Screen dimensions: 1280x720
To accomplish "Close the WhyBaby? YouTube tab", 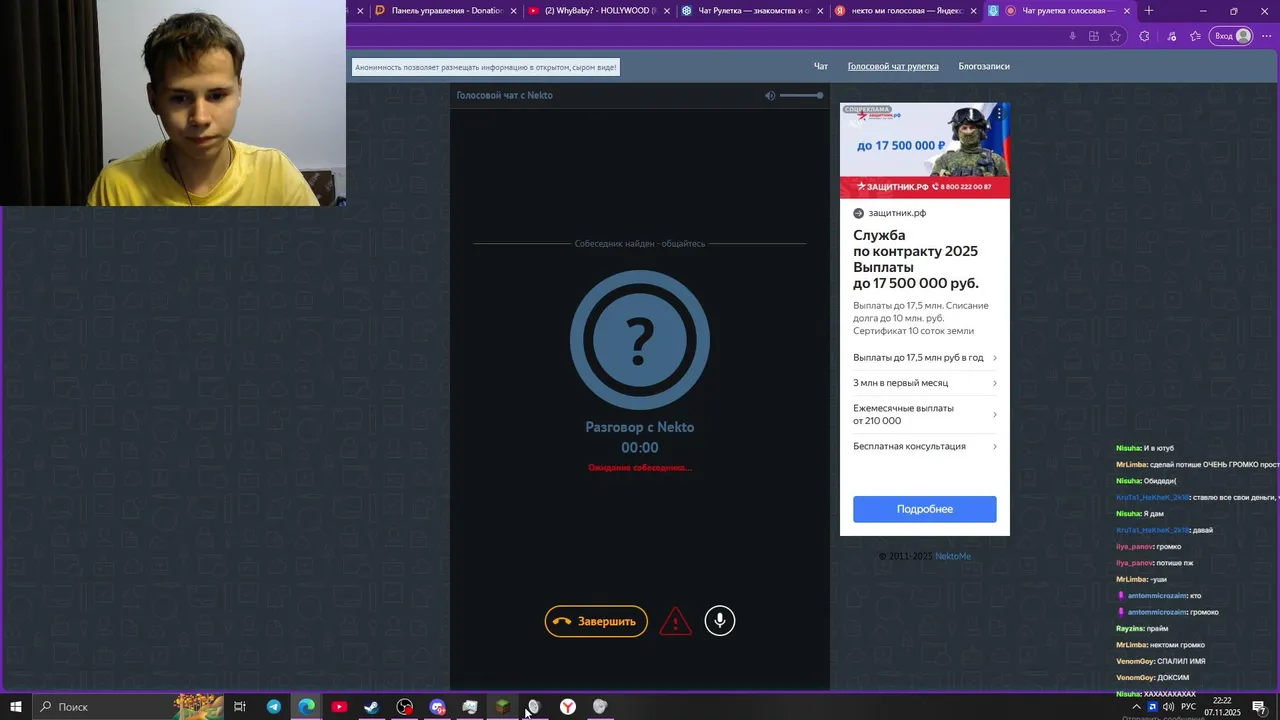I will (x=667, y=11).
